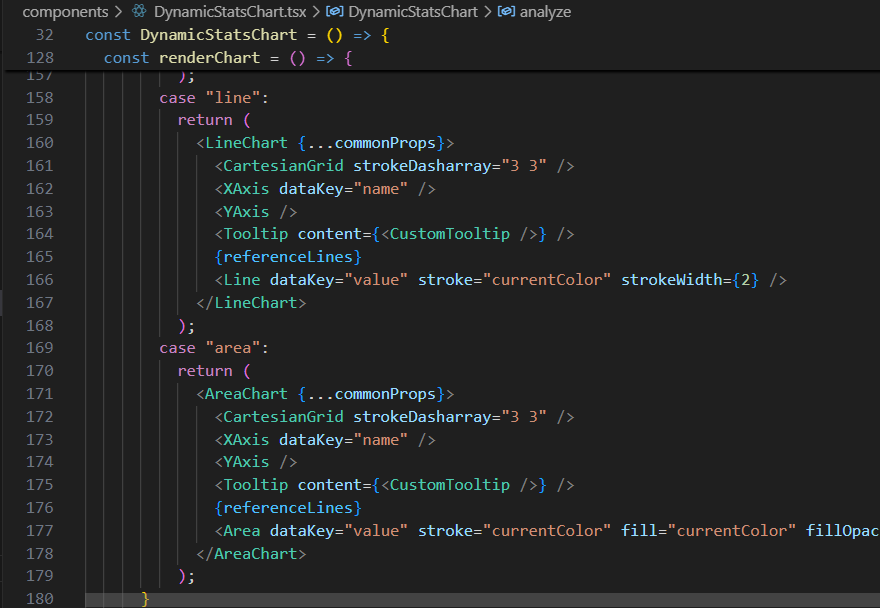Click line number 180 in gutter
The height and width of the screenshot is (608, 880).
tap(40, 598)
